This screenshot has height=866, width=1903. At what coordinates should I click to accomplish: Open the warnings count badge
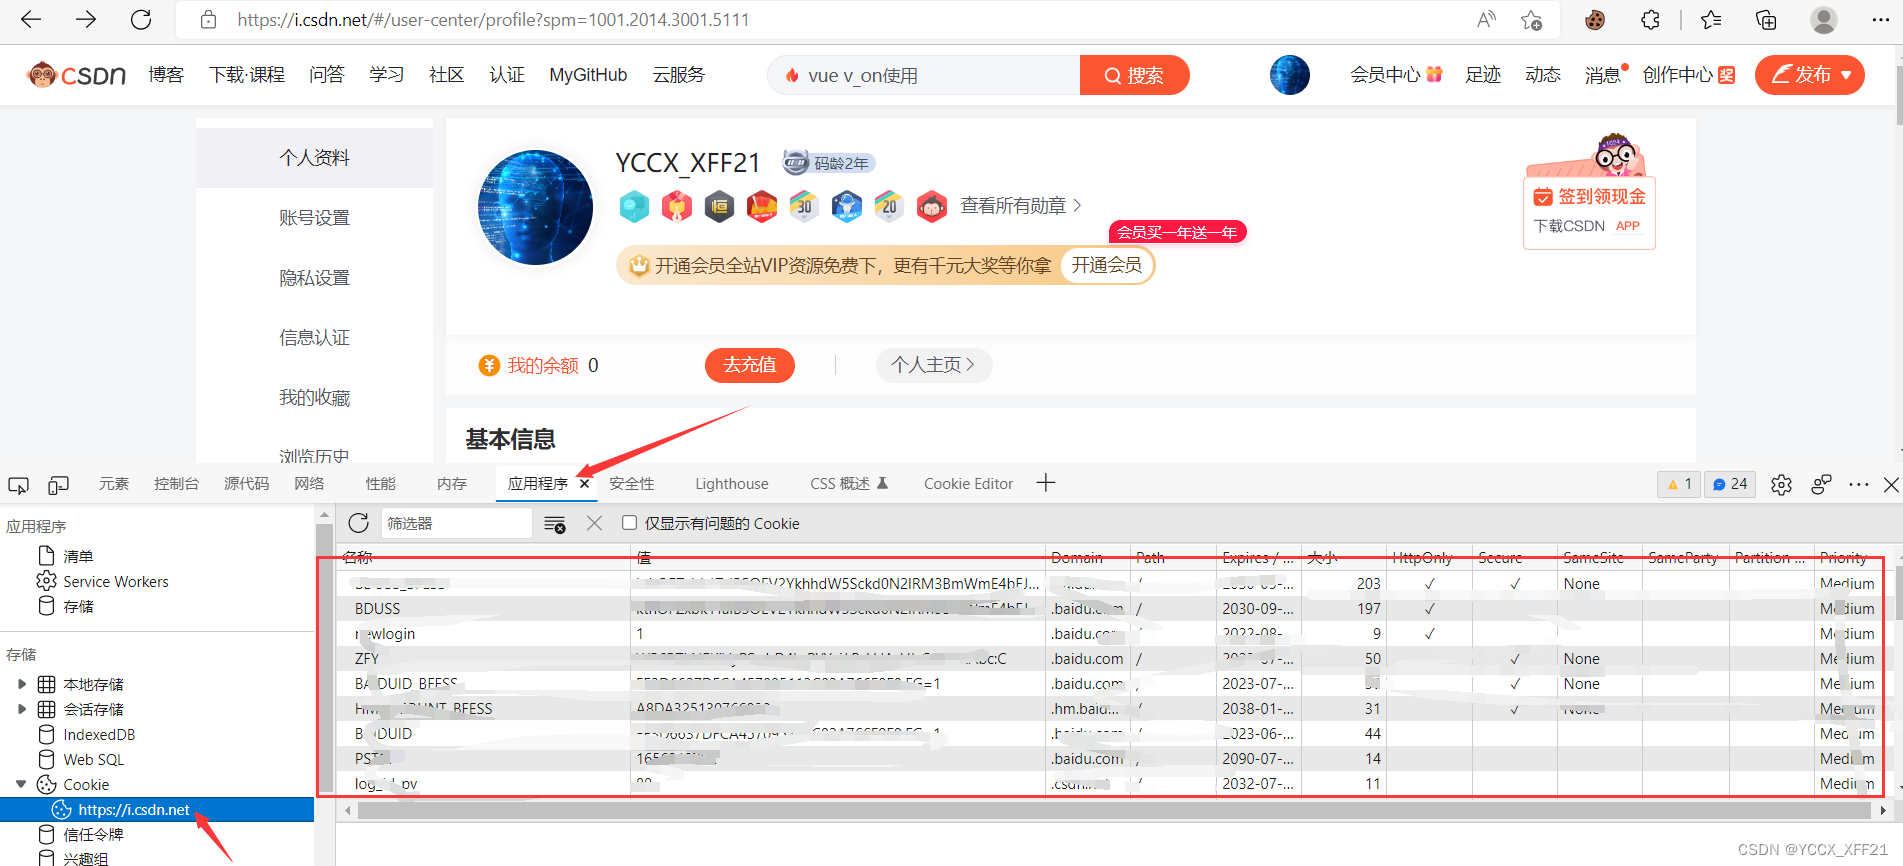[x=1679, y=484]
